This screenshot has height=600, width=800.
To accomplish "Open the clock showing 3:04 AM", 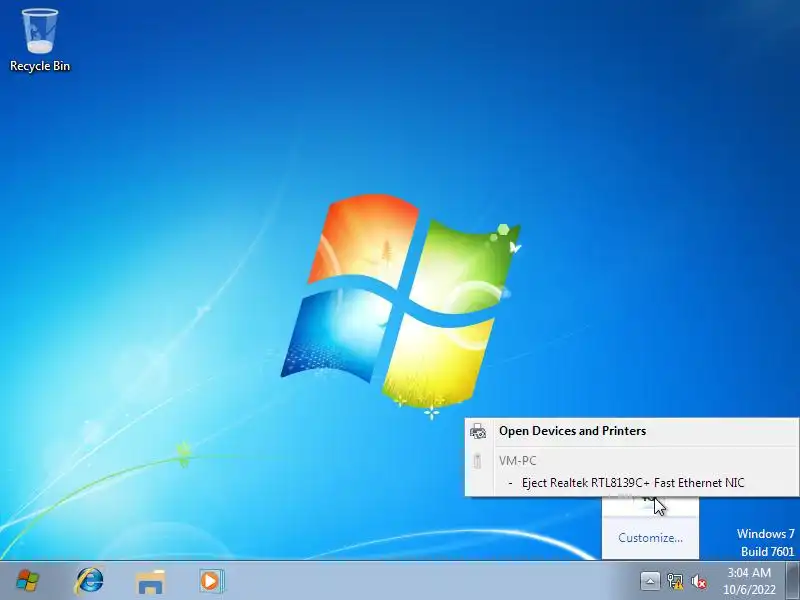I will 749,581.
